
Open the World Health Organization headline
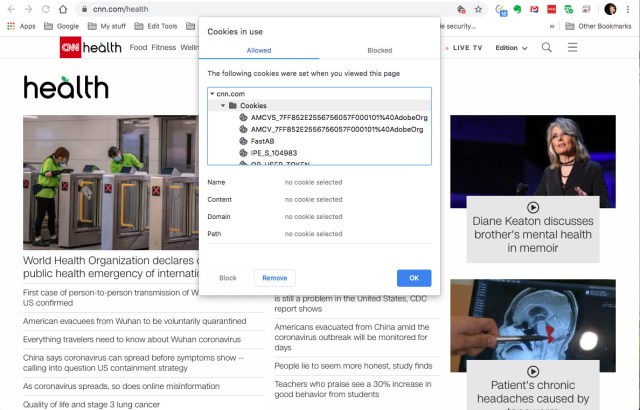(111, 267)
